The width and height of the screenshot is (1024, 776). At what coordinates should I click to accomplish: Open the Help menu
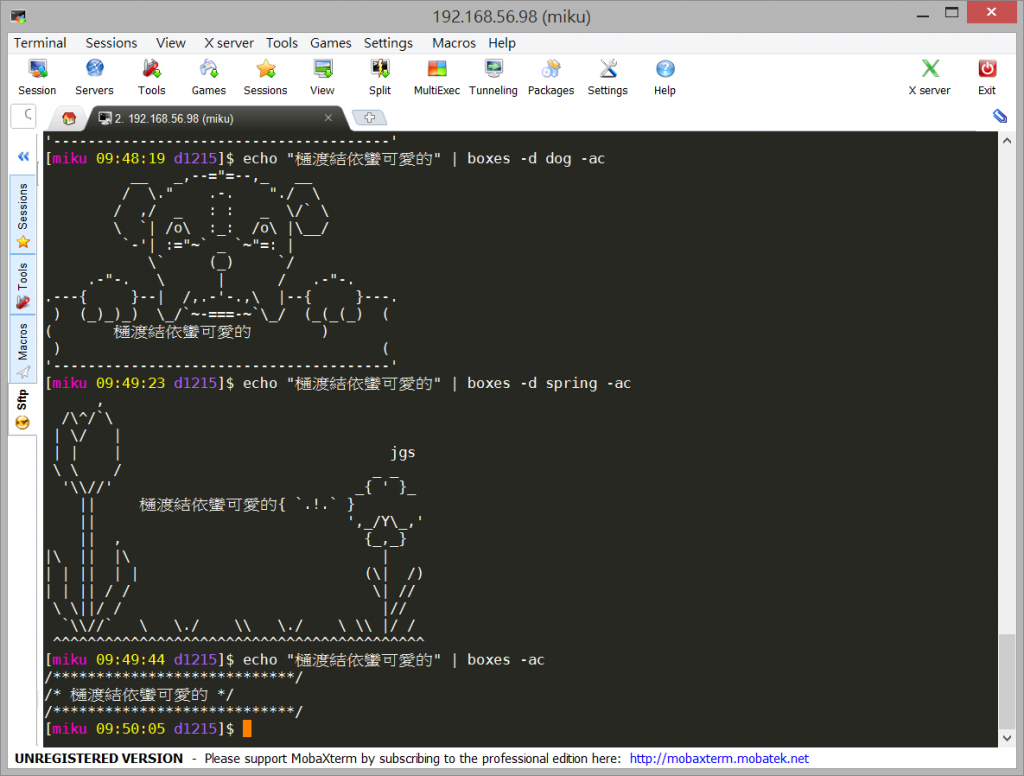pyautogui.click(x=502, y=43)
